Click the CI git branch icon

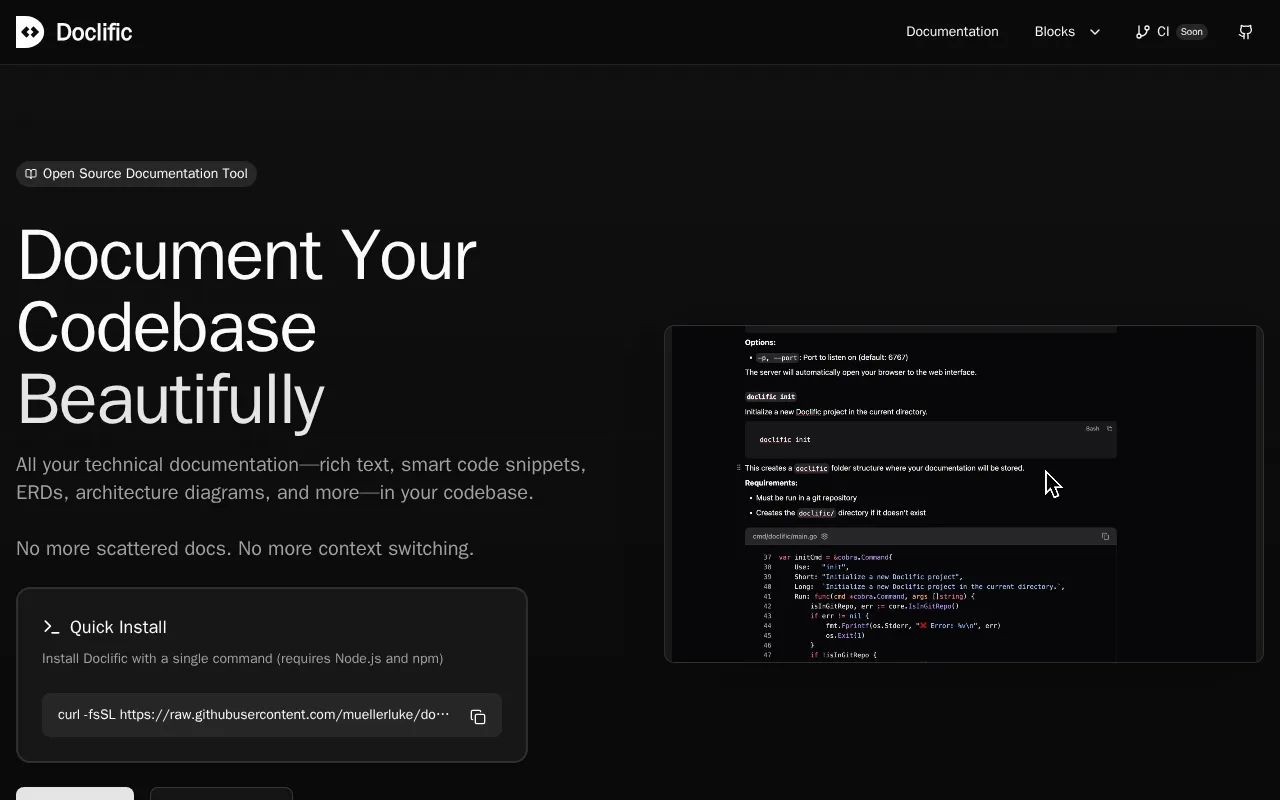point(1143,32)
